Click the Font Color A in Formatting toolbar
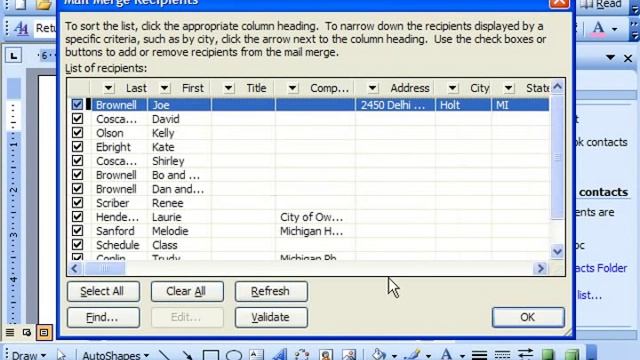Image resolution: width=640 pixels, height=360 pixels. point(598,29)
